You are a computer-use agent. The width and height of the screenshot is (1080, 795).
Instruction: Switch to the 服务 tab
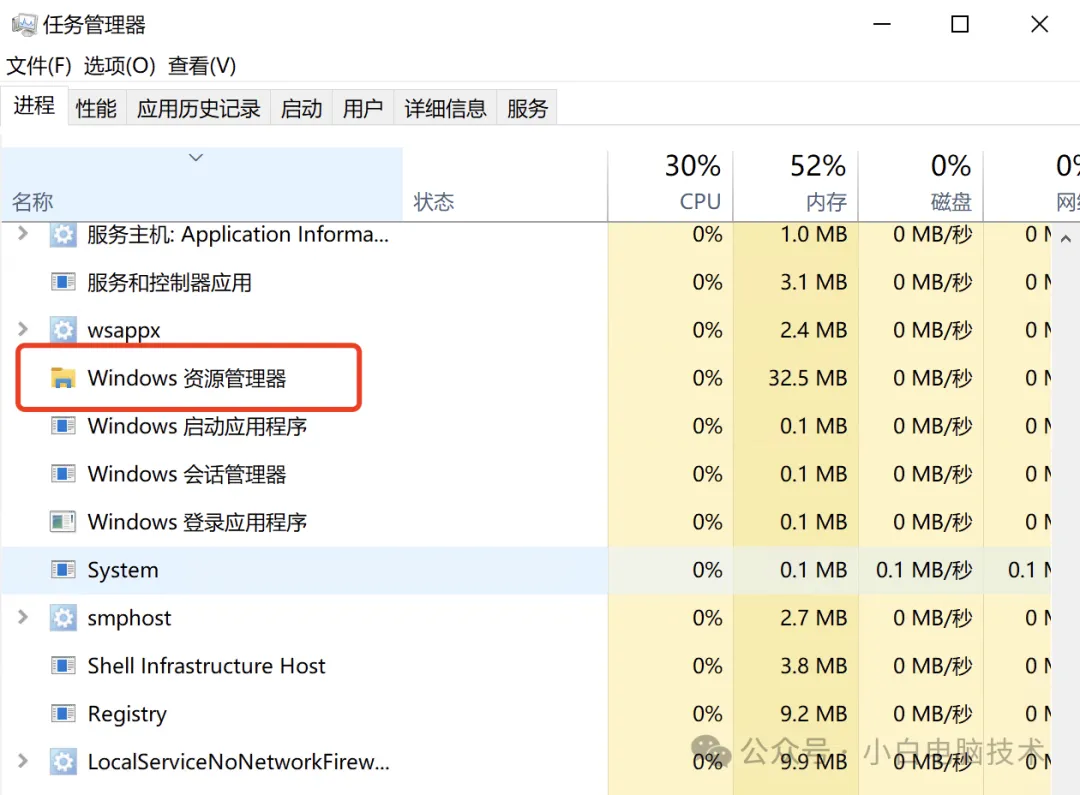point(527,108)
